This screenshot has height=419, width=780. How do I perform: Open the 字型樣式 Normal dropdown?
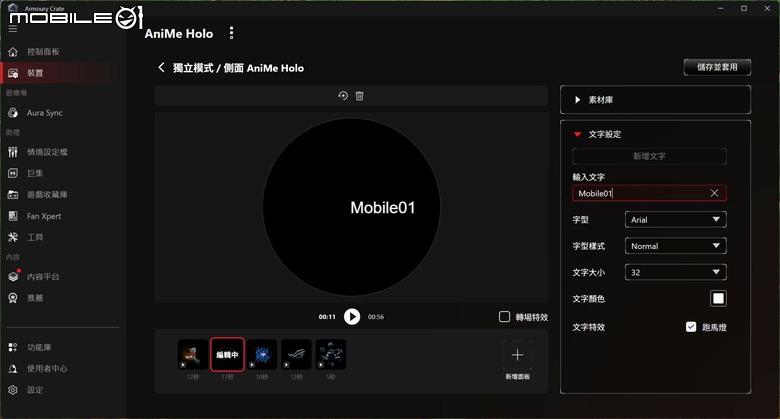click(676, 246)
